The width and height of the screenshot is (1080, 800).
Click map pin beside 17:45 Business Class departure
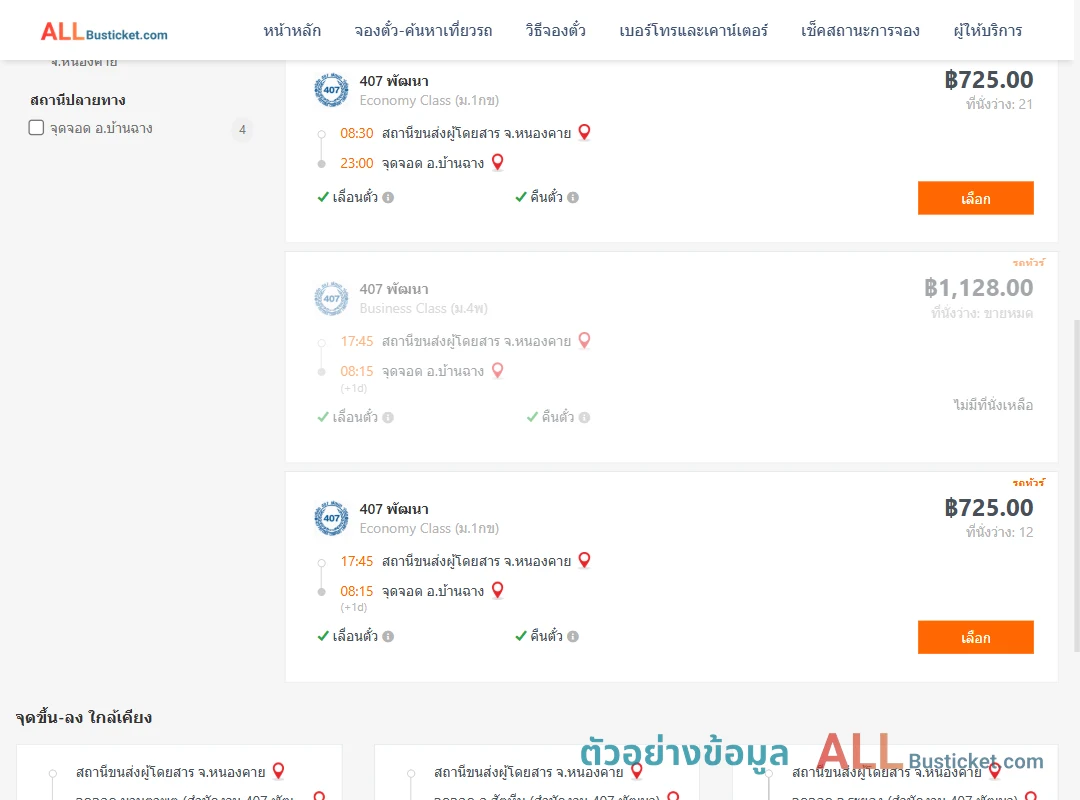tap(584, 340)
